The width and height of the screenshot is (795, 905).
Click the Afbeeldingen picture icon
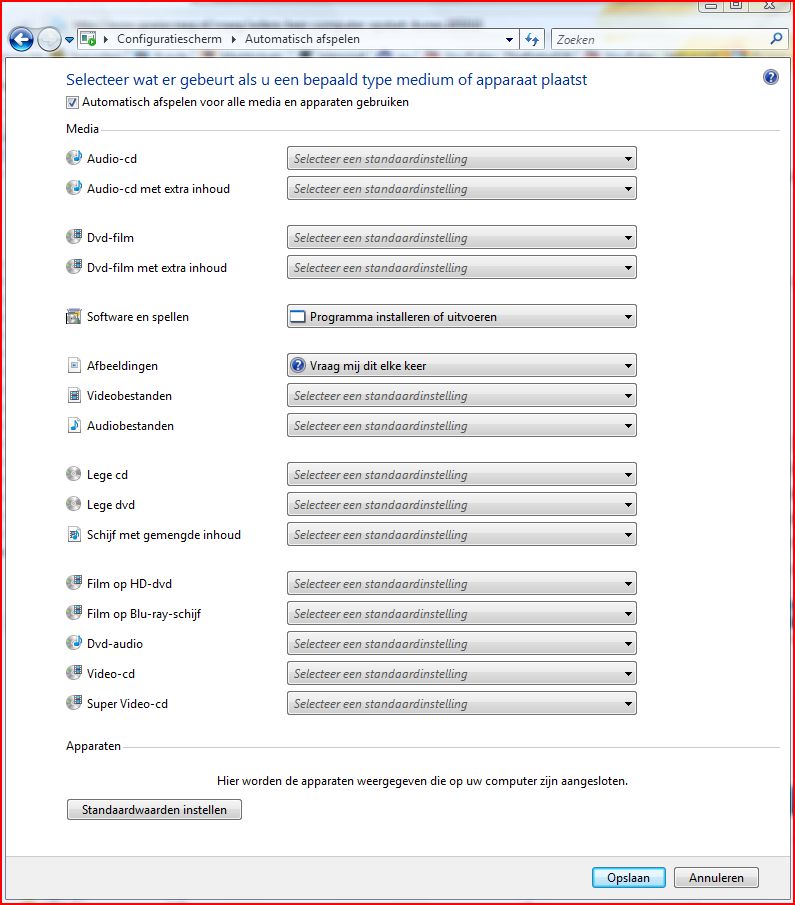[73, 365]
